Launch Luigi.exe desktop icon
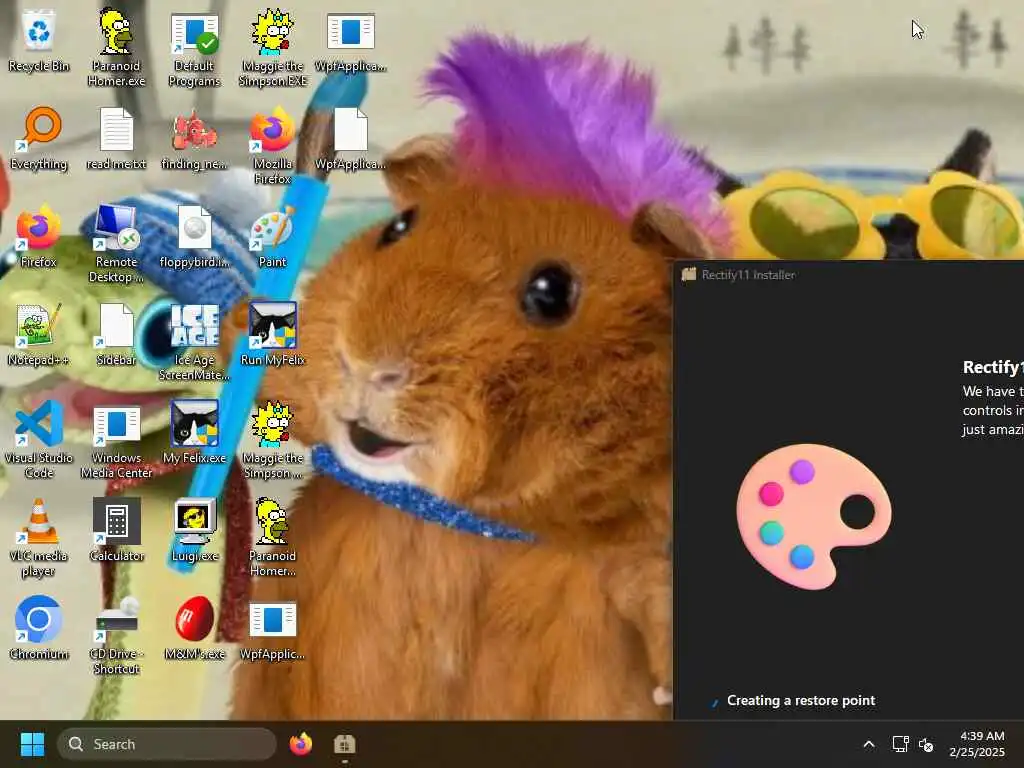 click(x=194, y=530)
